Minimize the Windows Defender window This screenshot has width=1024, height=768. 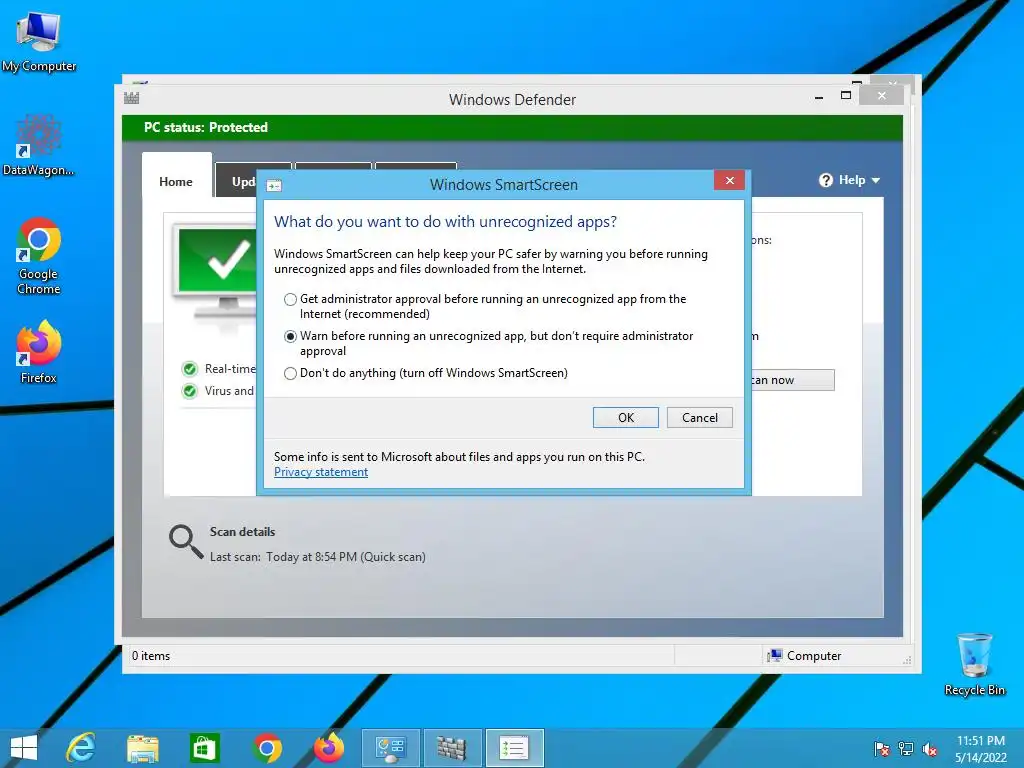pos(819,97)
